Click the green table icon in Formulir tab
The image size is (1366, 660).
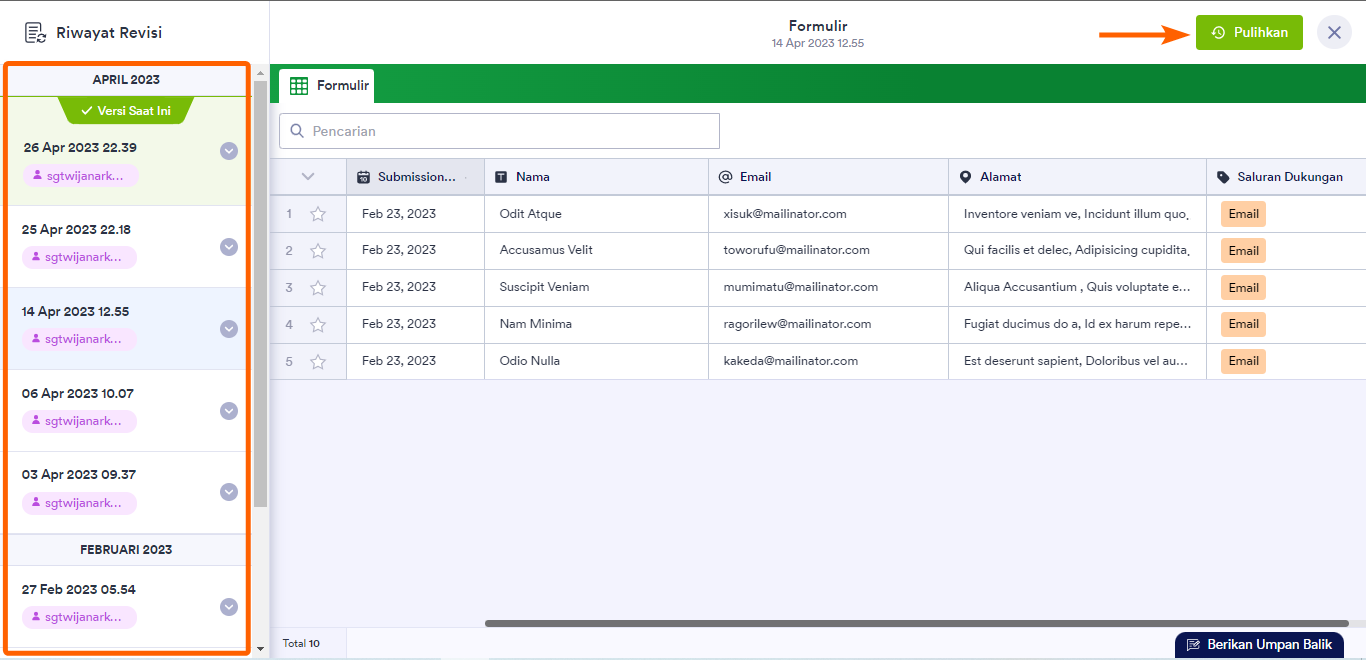(299, 86)
